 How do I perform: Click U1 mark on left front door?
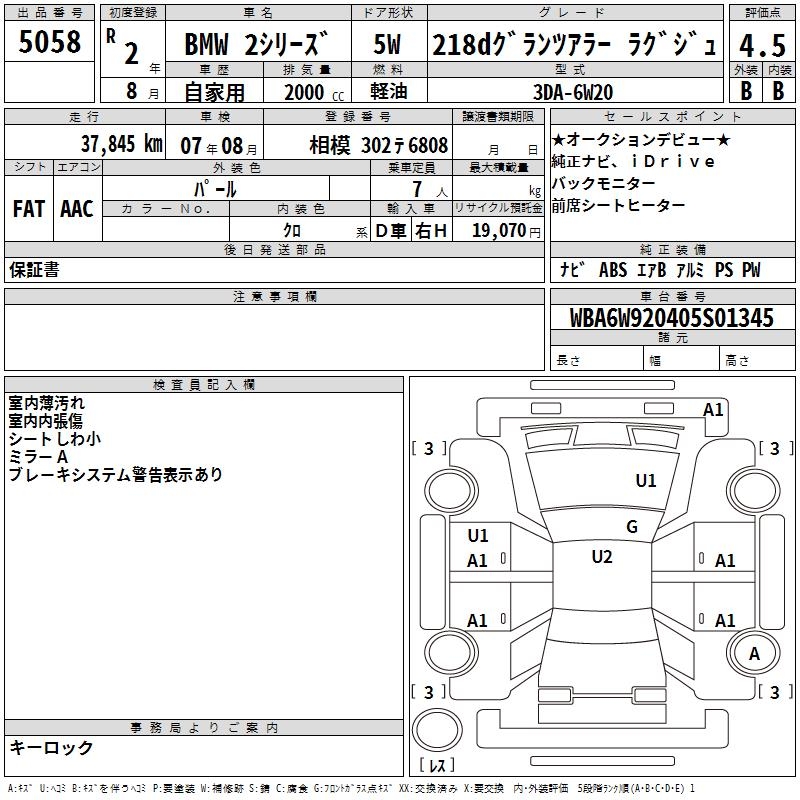pyautogui.click(x=478, y=536)
